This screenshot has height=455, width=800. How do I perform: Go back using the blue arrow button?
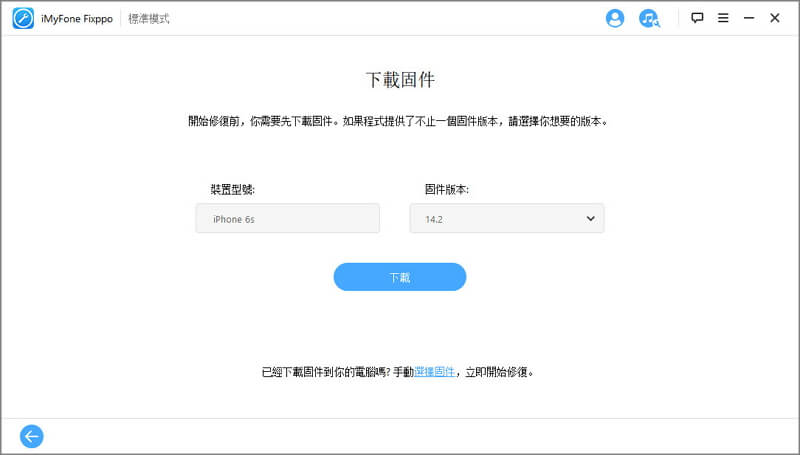[32, 436]
